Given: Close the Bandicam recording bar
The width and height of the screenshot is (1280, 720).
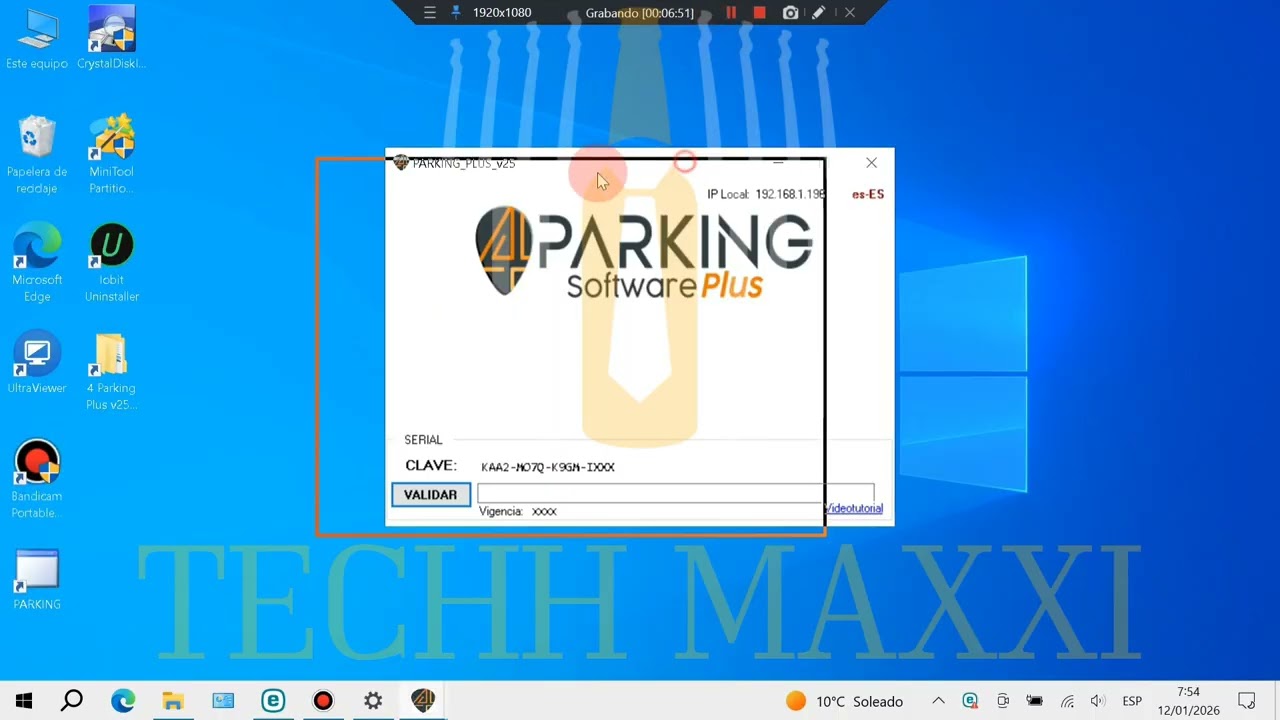Looking at the screenshot, I should pyautogui.click(x=849, y=13).
